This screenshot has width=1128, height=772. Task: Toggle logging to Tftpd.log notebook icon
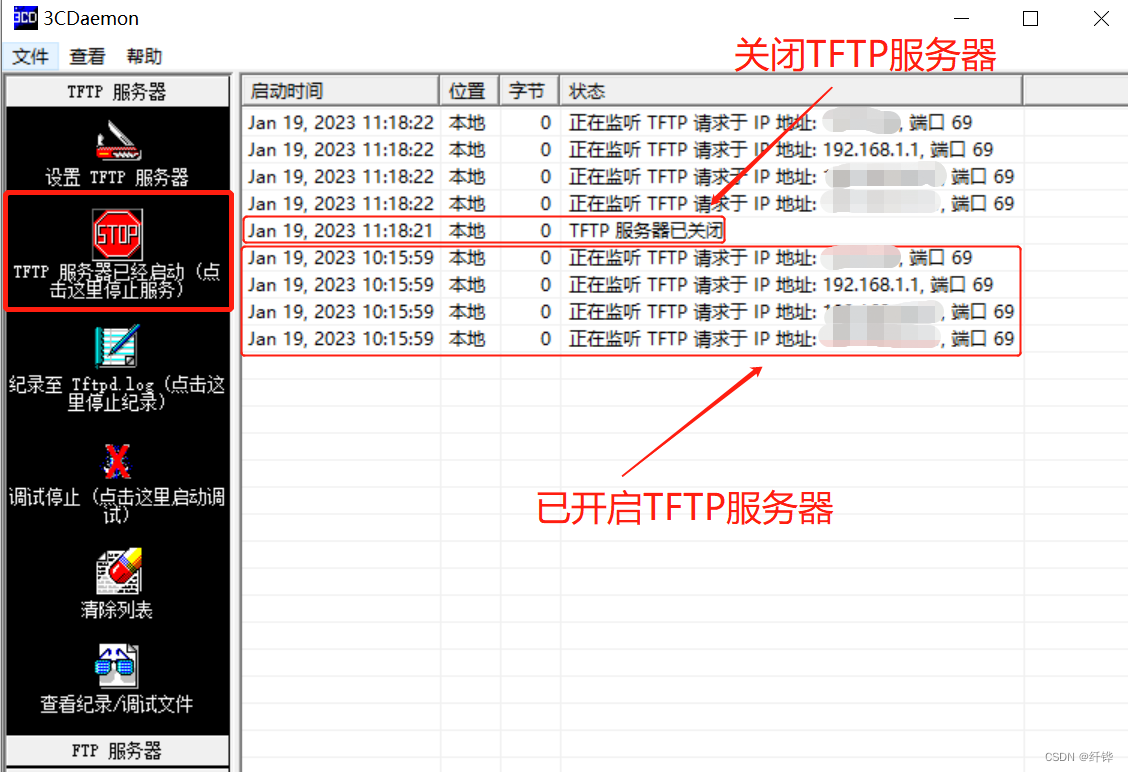point(117,347)
